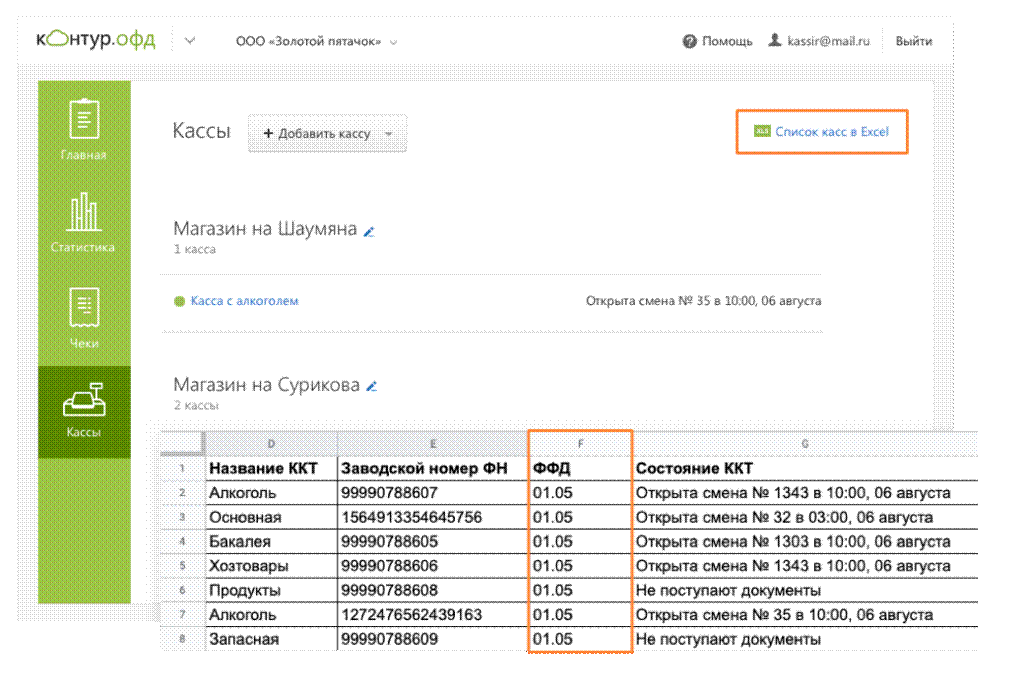Select the cell Запасная
The image size is (1024, 689).
tap(271, 639)
